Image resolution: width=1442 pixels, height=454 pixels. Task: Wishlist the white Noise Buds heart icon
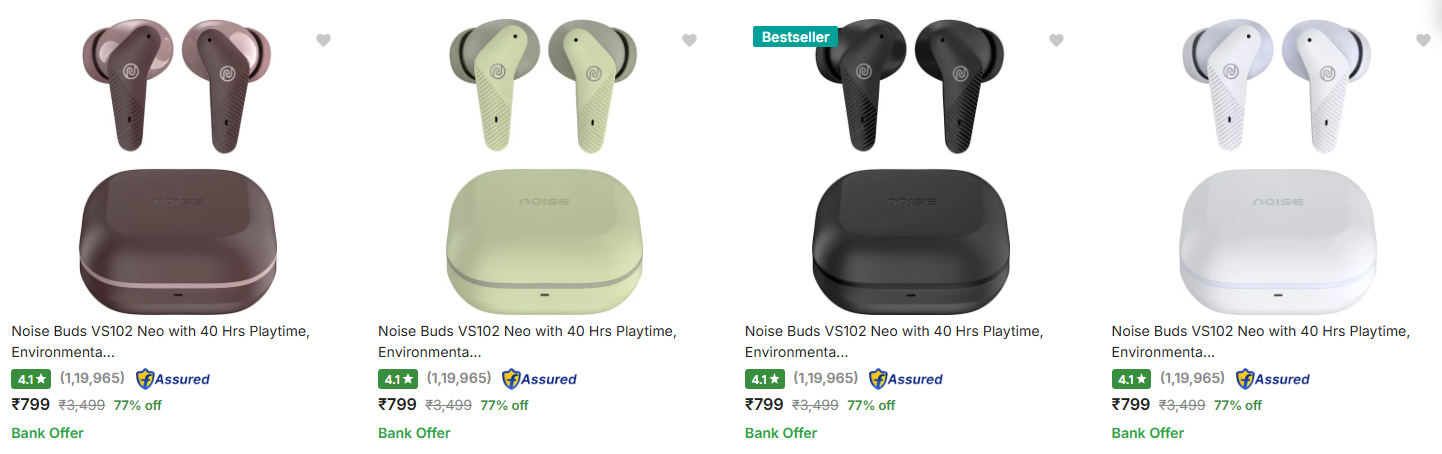1423,40
